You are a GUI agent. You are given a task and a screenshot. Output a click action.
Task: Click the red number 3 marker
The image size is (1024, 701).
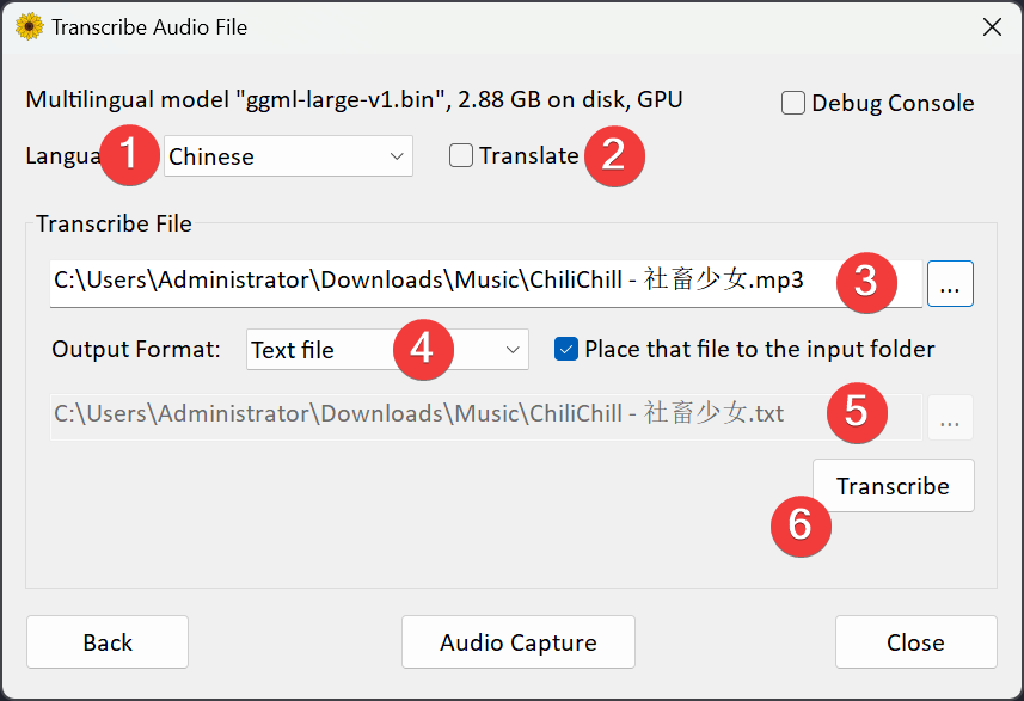[864, 281]
